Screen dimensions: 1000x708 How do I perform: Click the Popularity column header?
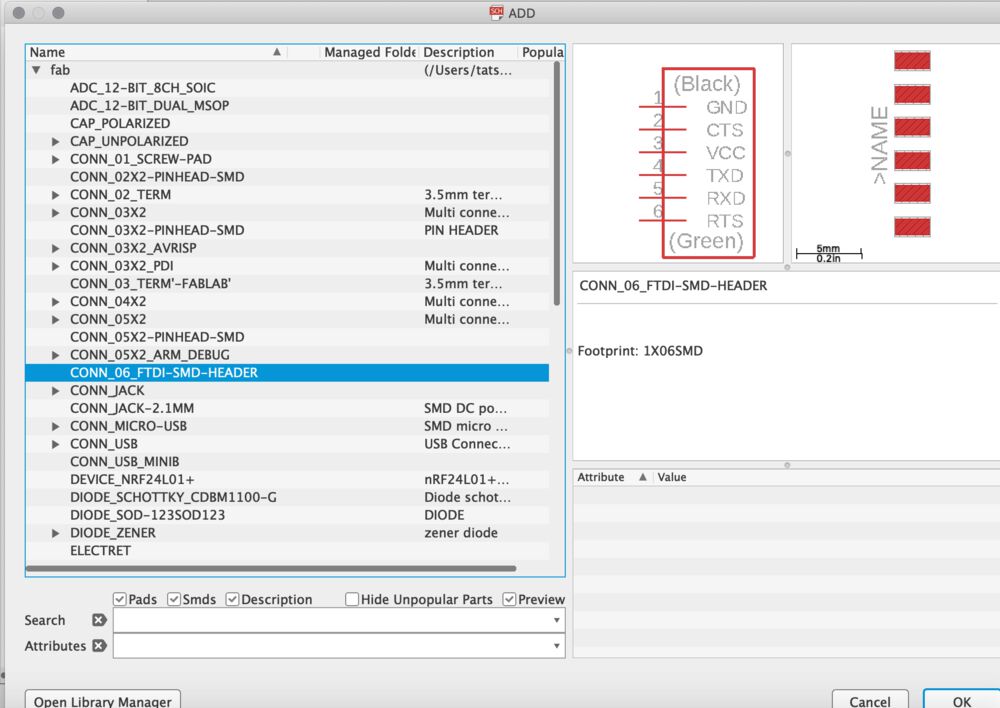(541, 52)
